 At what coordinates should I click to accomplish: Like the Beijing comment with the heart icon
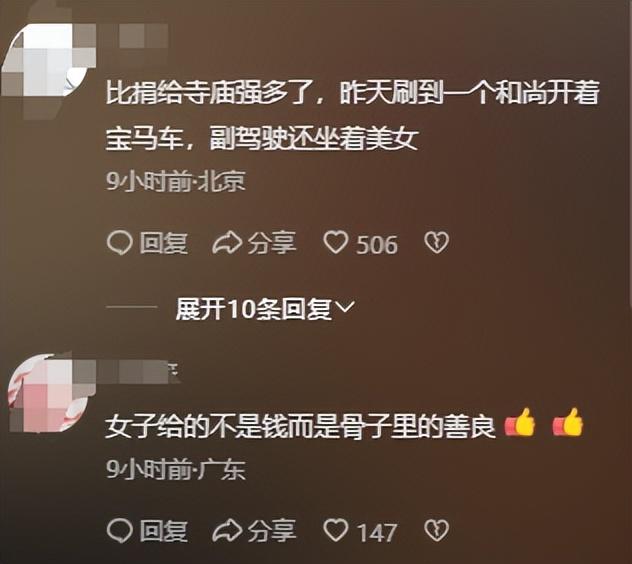pyautogui.click(x=336, y=242)
